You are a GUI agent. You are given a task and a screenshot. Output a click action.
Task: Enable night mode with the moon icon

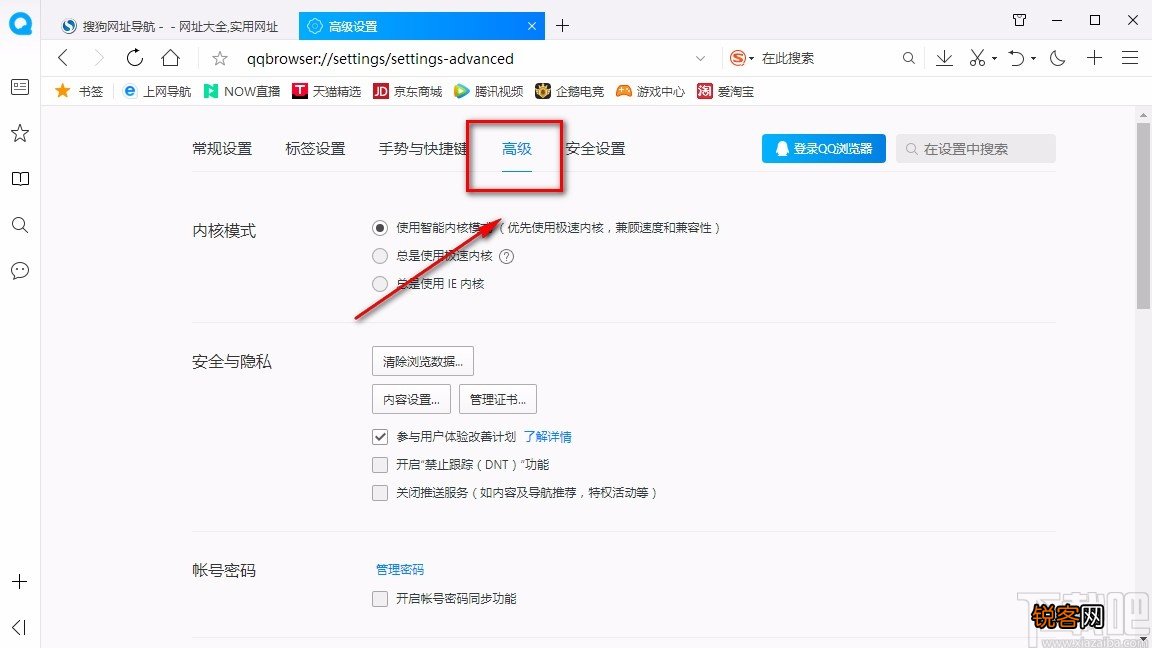[1057, 58]
